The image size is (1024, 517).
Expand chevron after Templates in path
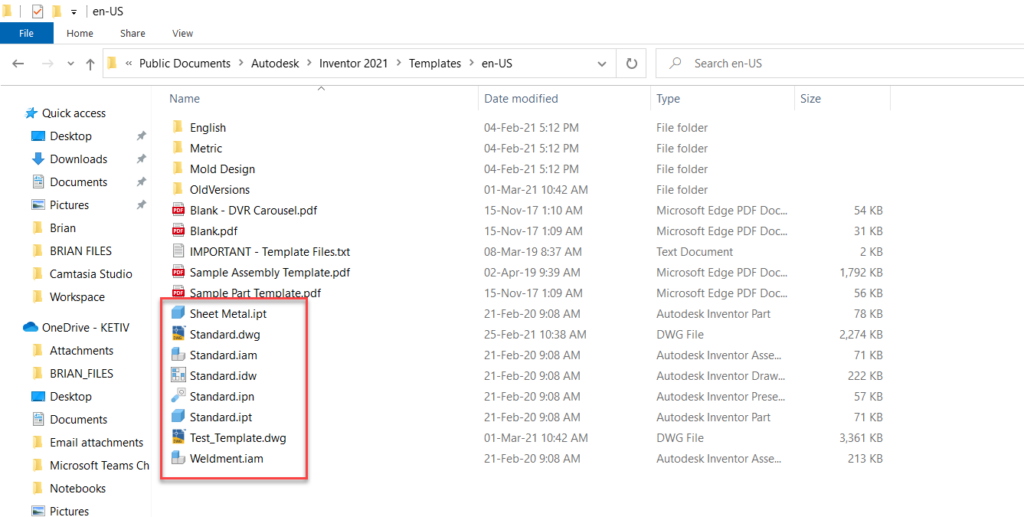(x=472, y=64)
